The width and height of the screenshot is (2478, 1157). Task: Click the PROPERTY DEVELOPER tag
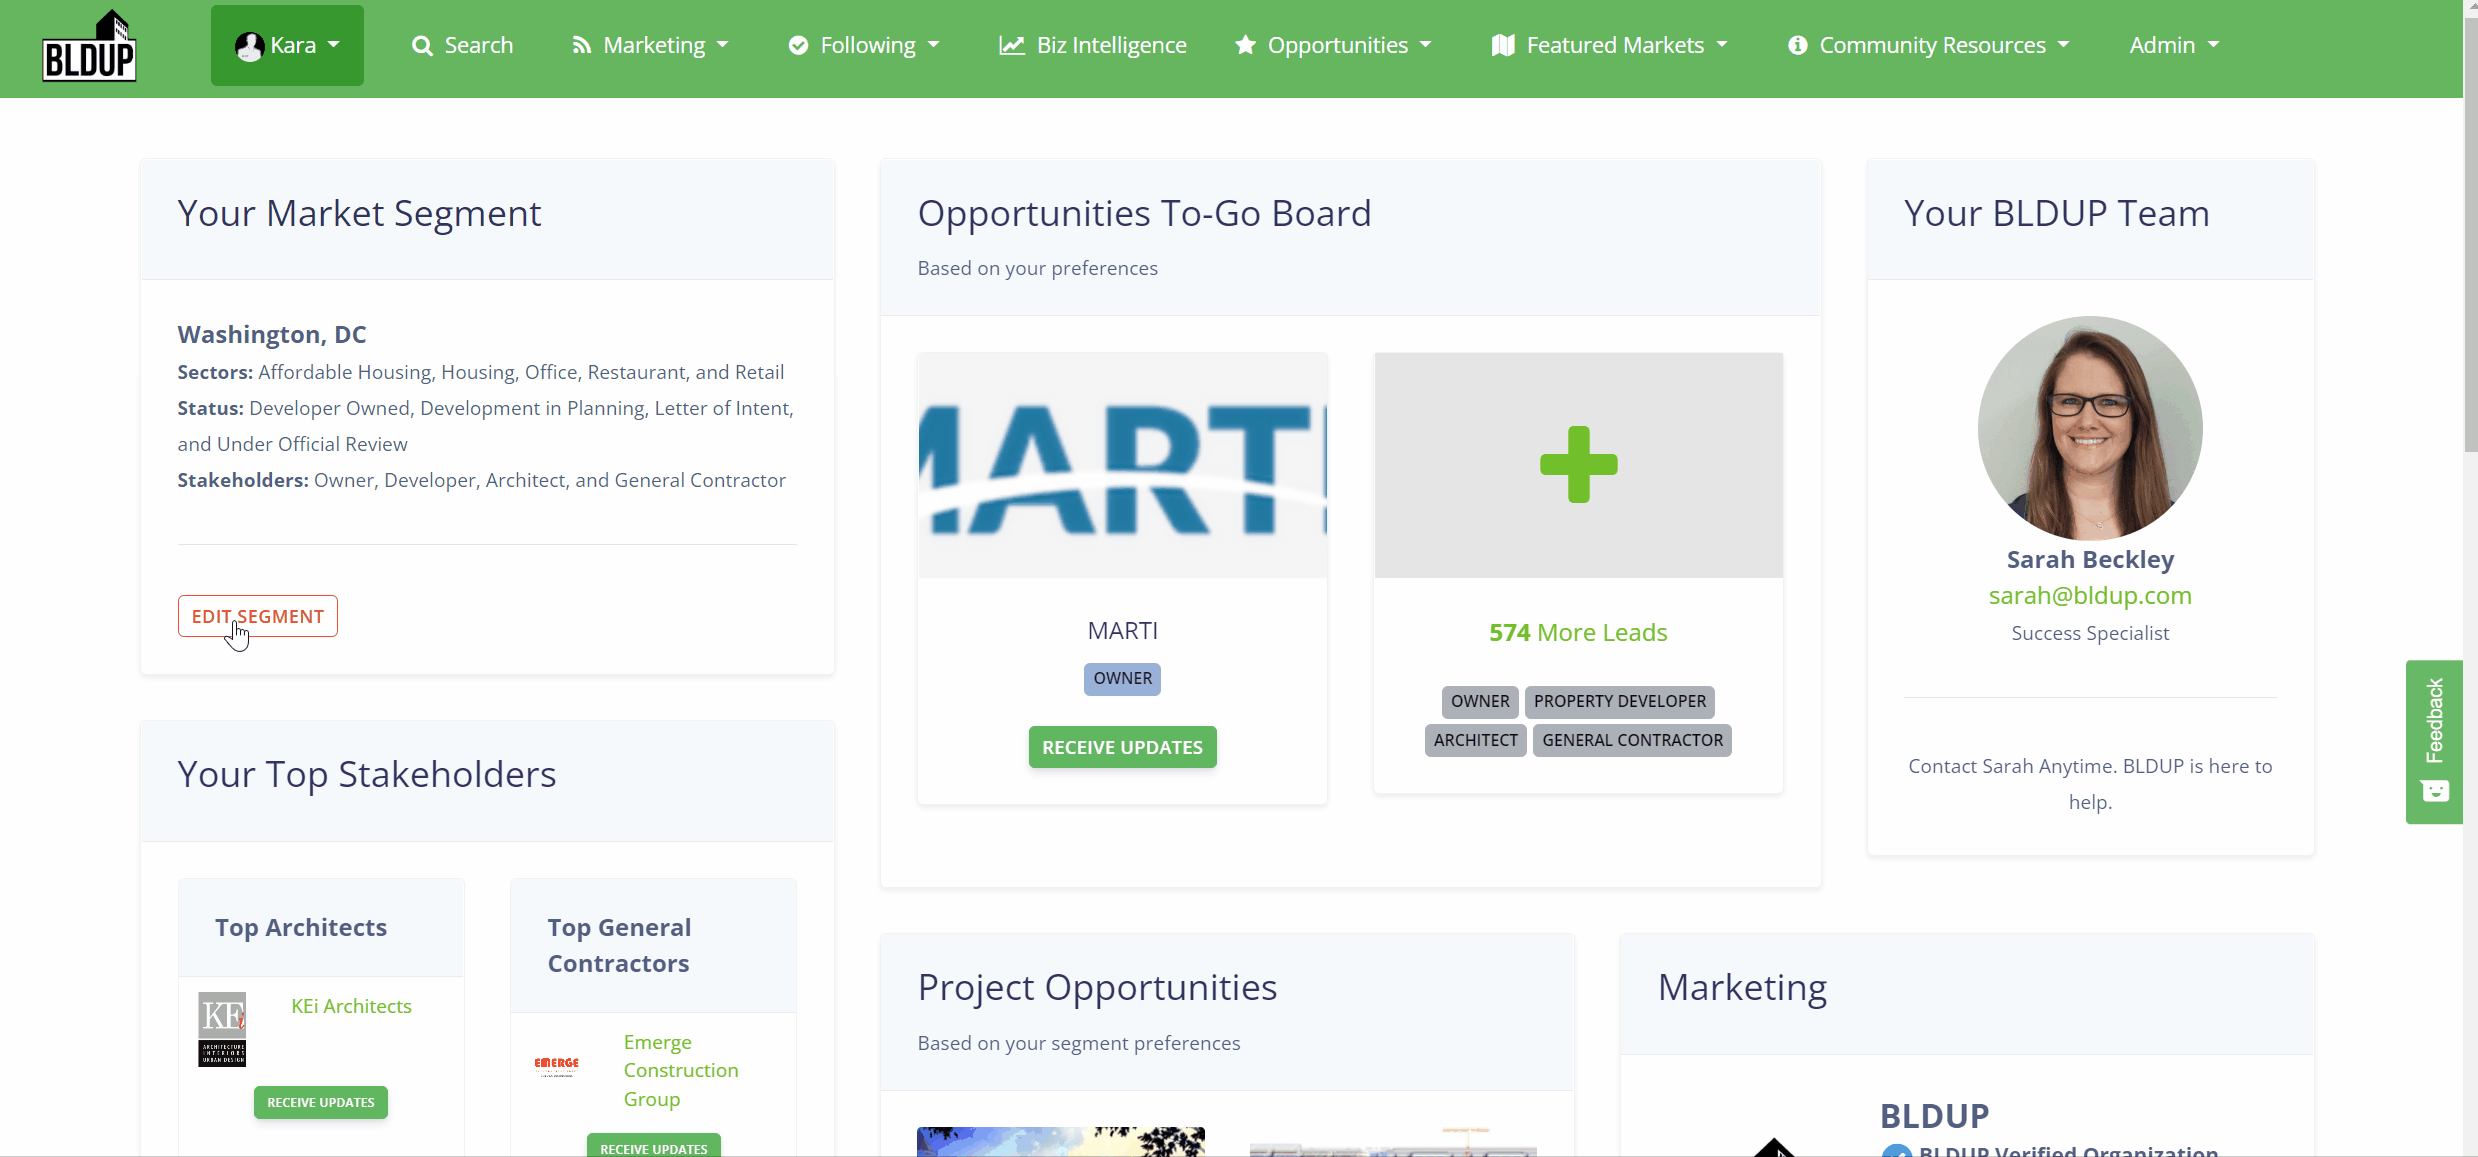point(1620,702)
